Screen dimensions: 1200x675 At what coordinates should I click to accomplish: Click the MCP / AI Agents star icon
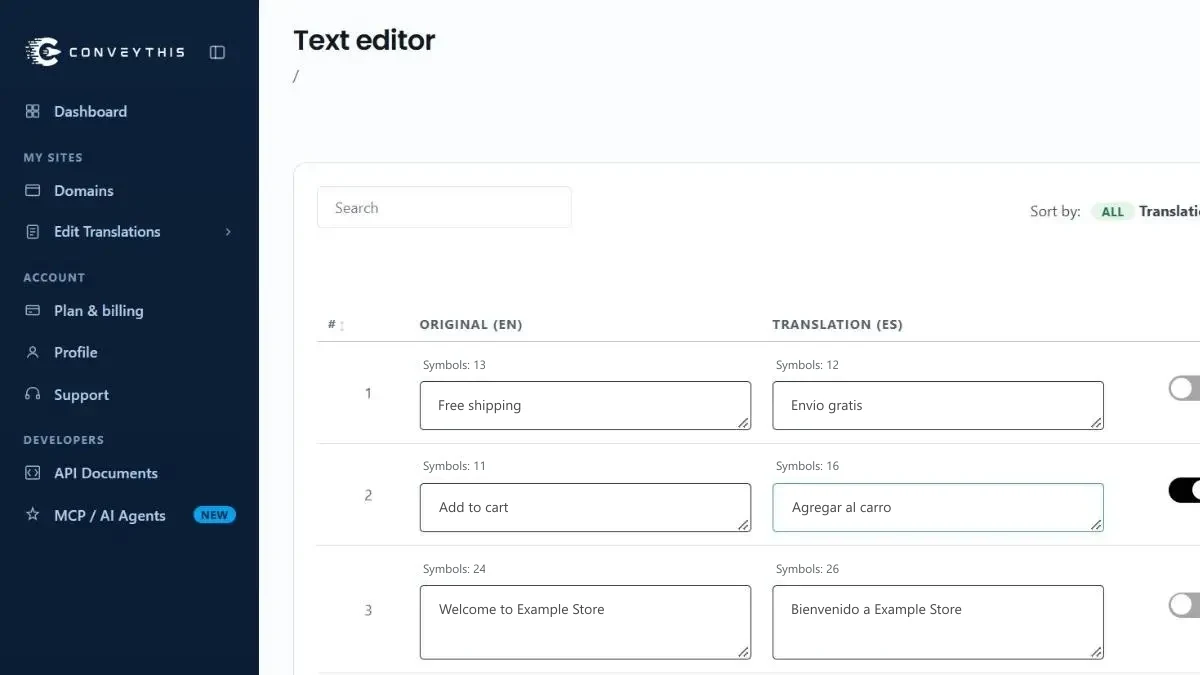pos(33,515)
